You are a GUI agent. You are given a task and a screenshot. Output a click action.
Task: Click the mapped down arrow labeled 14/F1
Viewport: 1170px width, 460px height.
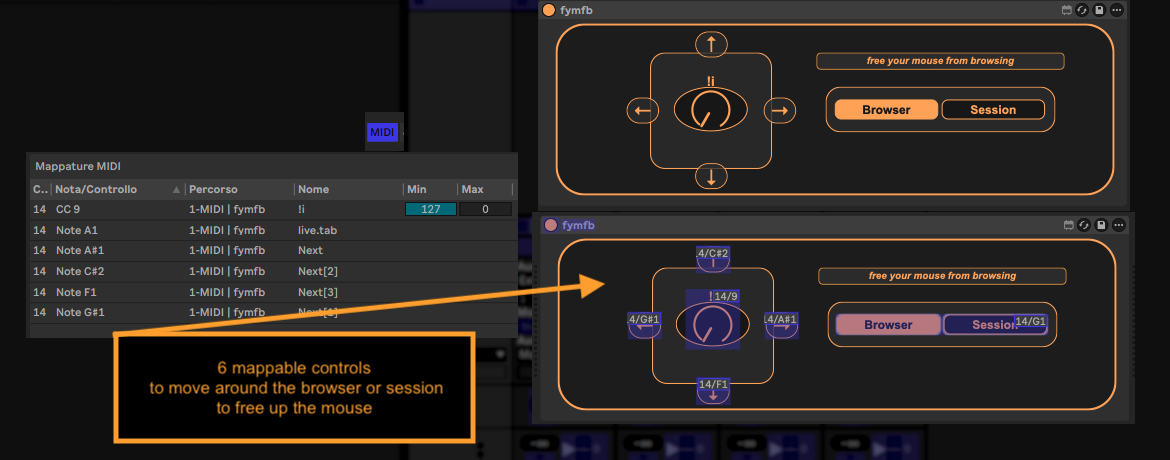[x=713, y=391]
